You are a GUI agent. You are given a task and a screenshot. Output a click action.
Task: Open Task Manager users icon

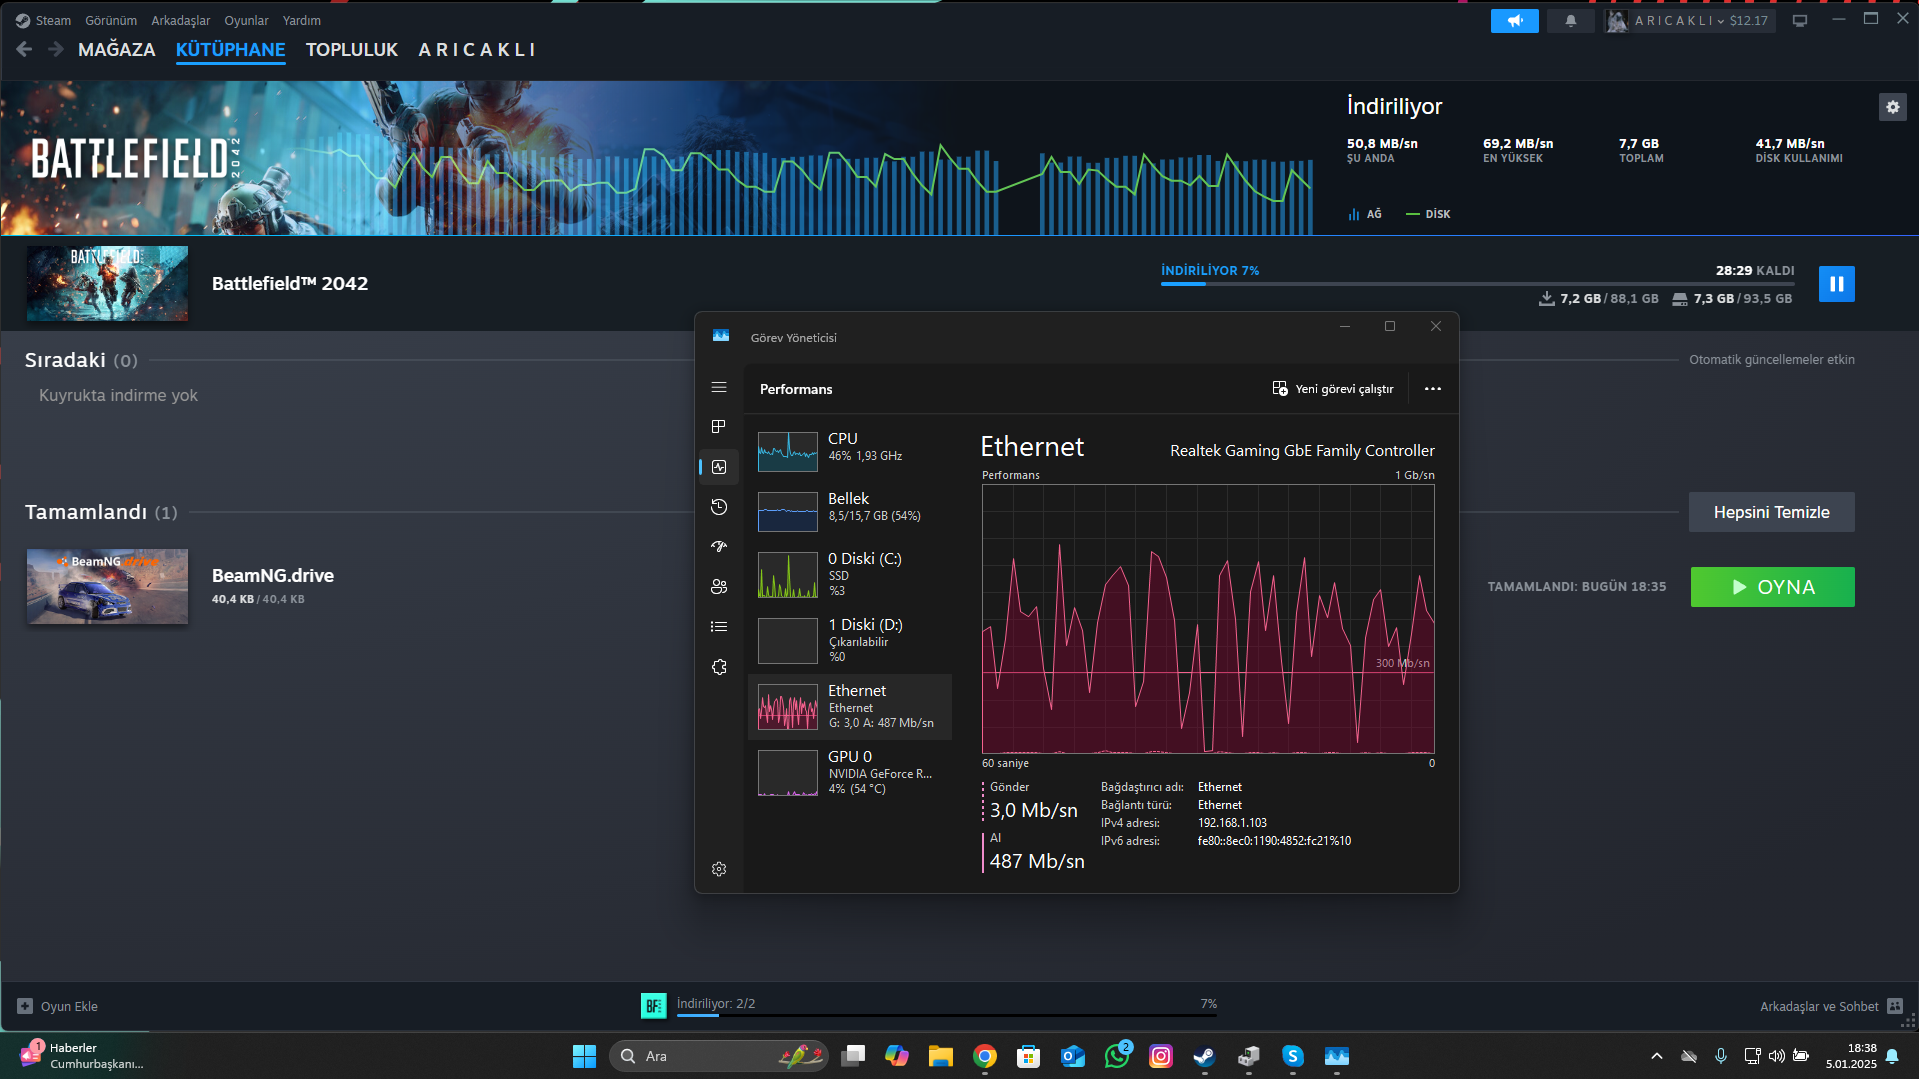coord(719,587)
